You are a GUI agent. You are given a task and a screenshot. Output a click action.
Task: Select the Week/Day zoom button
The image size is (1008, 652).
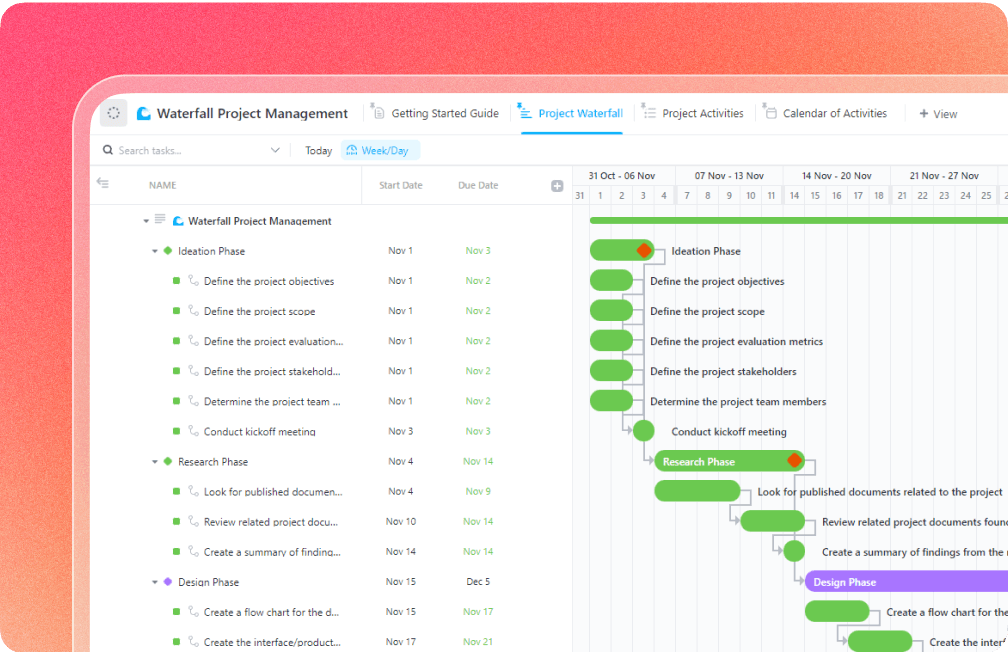point(380,150)
